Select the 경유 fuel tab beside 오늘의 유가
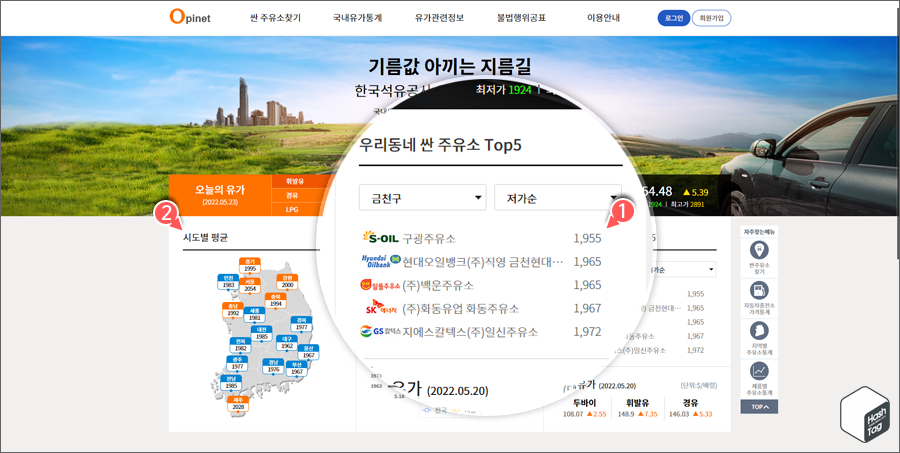 pos(294,195)
